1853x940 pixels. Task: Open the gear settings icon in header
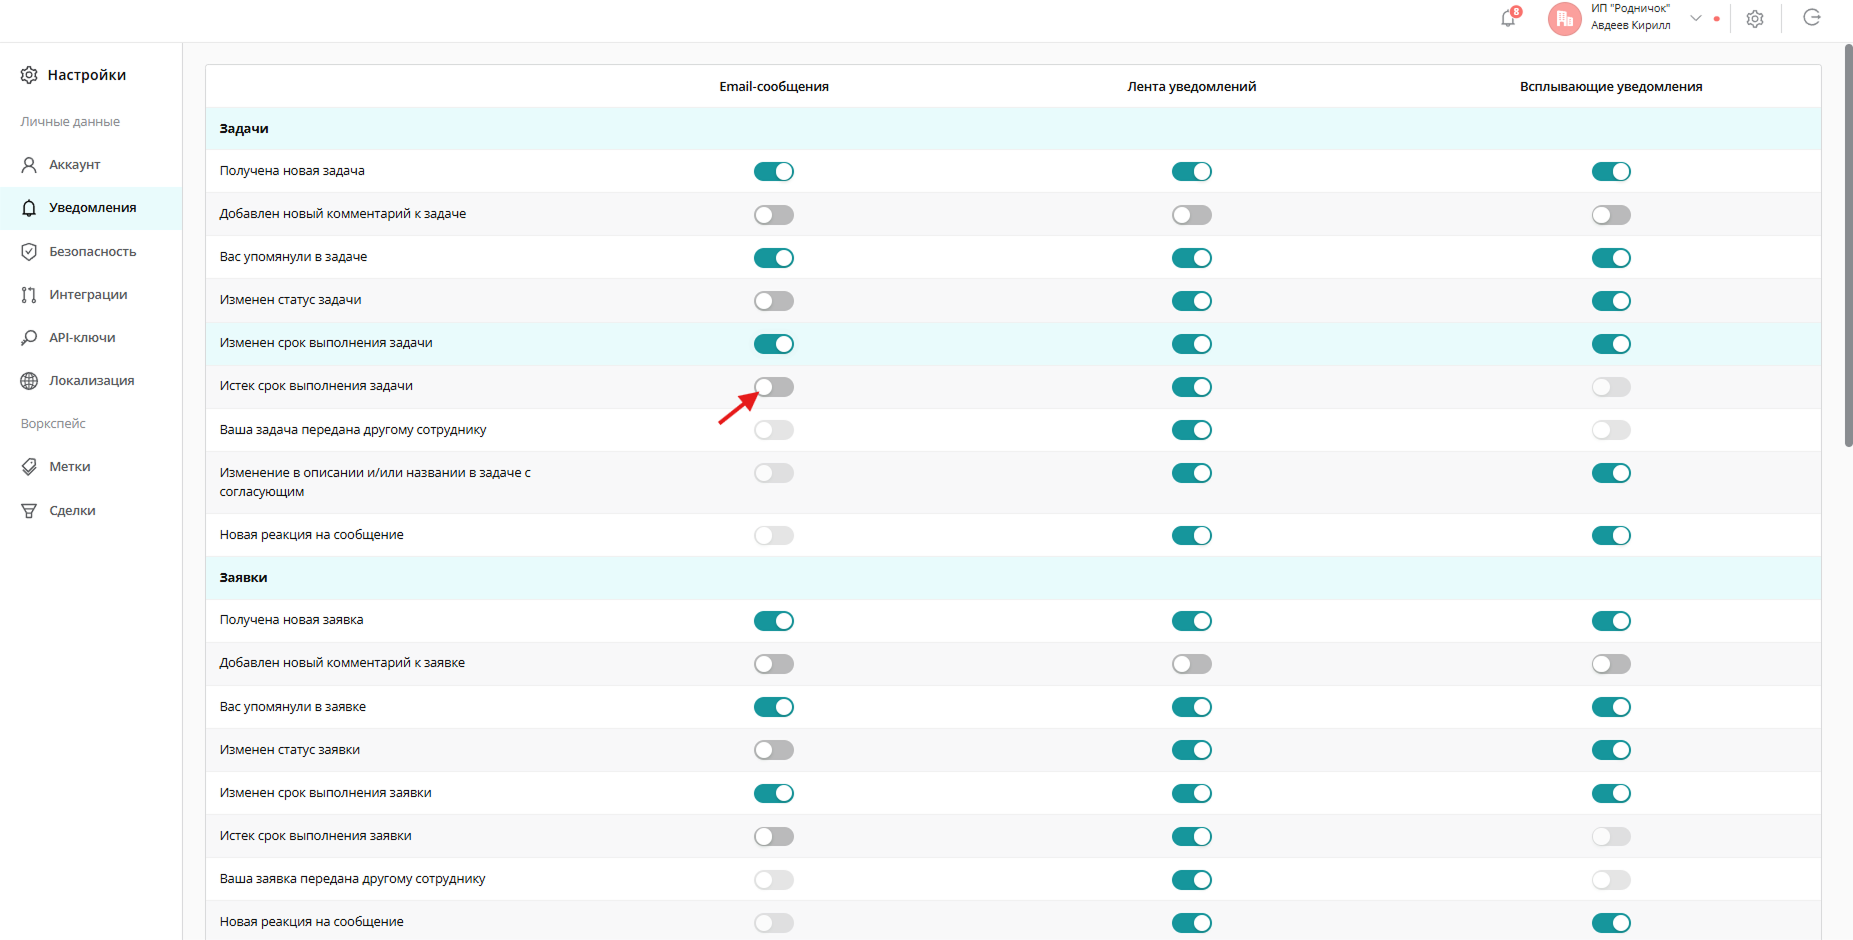[1755, 18]
